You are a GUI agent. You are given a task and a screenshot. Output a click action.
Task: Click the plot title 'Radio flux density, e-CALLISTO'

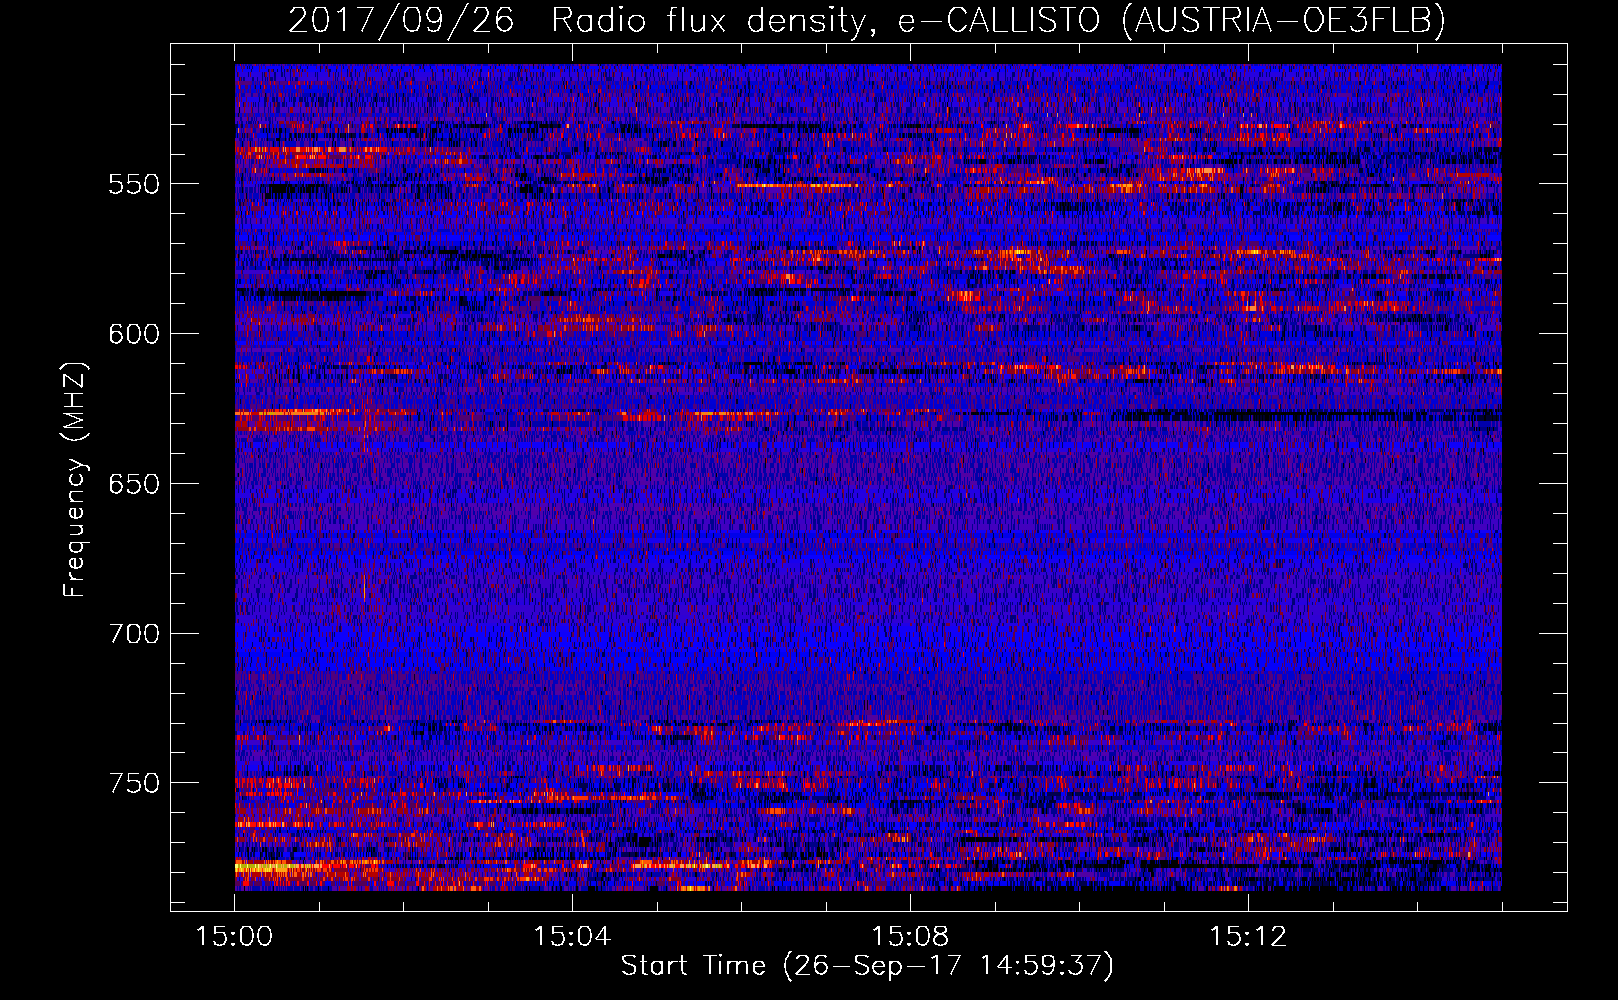826,20
